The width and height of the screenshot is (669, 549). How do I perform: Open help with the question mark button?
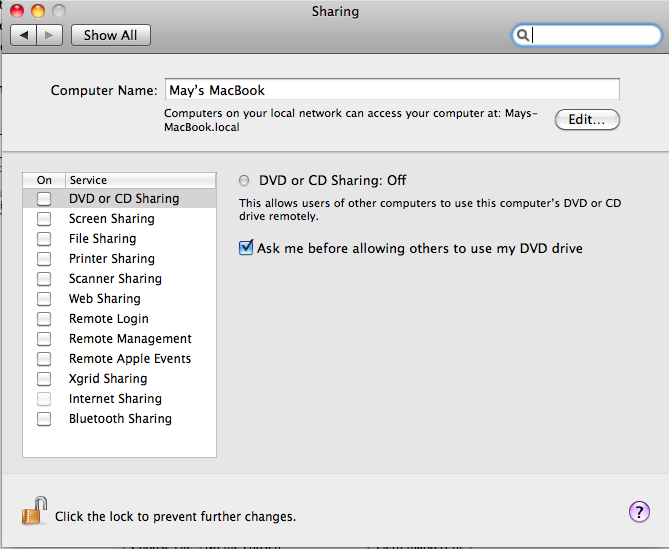(639, 511)
